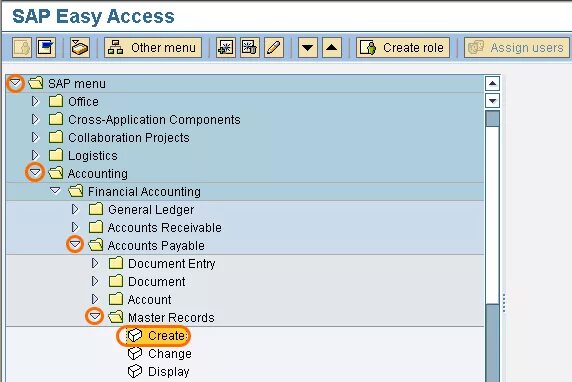Select the Display transaction label
Screen dimensions: 572x382
coord(169,372)
